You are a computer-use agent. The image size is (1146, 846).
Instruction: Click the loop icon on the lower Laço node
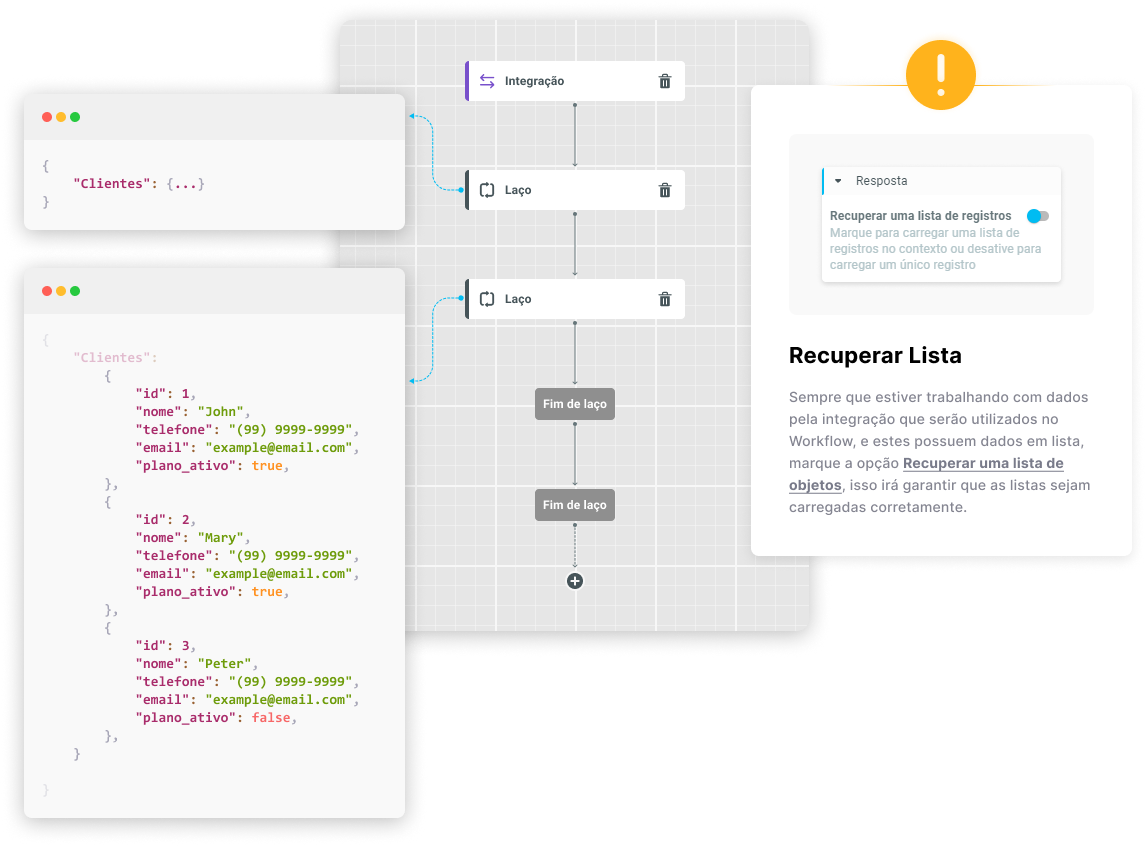[x=487, y=299]
